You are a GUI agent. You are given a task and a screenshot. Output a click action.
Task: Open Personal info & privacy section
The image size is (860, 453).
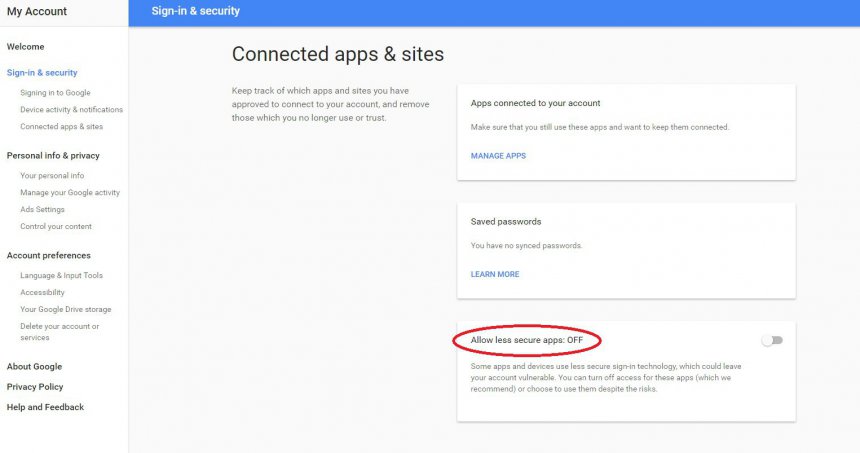tap(53, 156)
